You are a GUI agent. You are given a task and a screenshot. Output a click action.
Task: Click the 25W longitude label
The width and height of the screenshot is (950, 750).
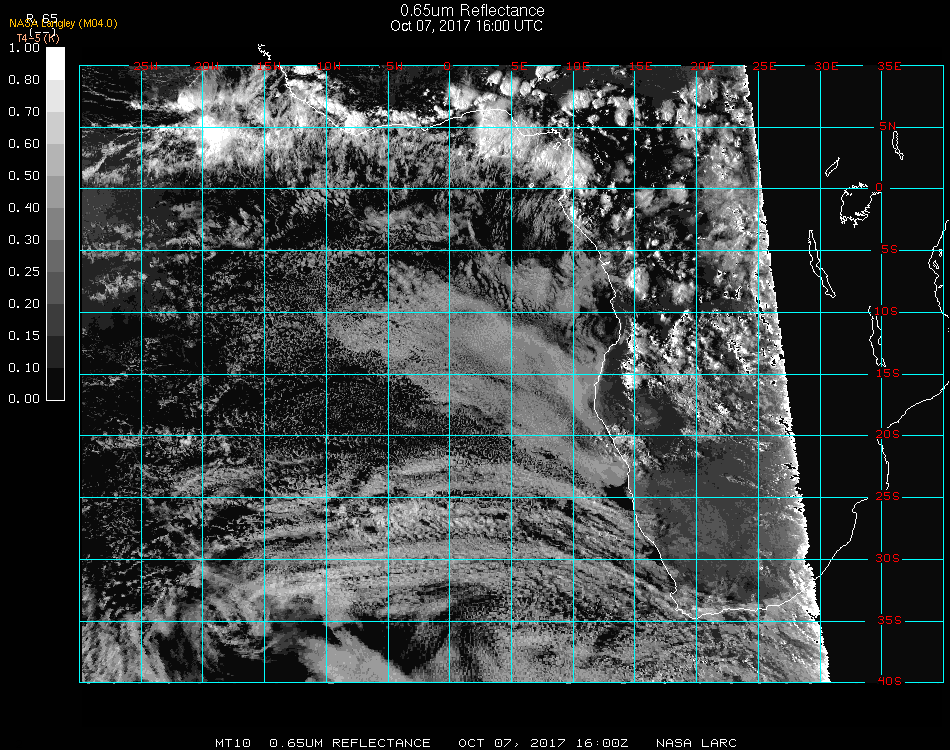[x=145, y=66]
